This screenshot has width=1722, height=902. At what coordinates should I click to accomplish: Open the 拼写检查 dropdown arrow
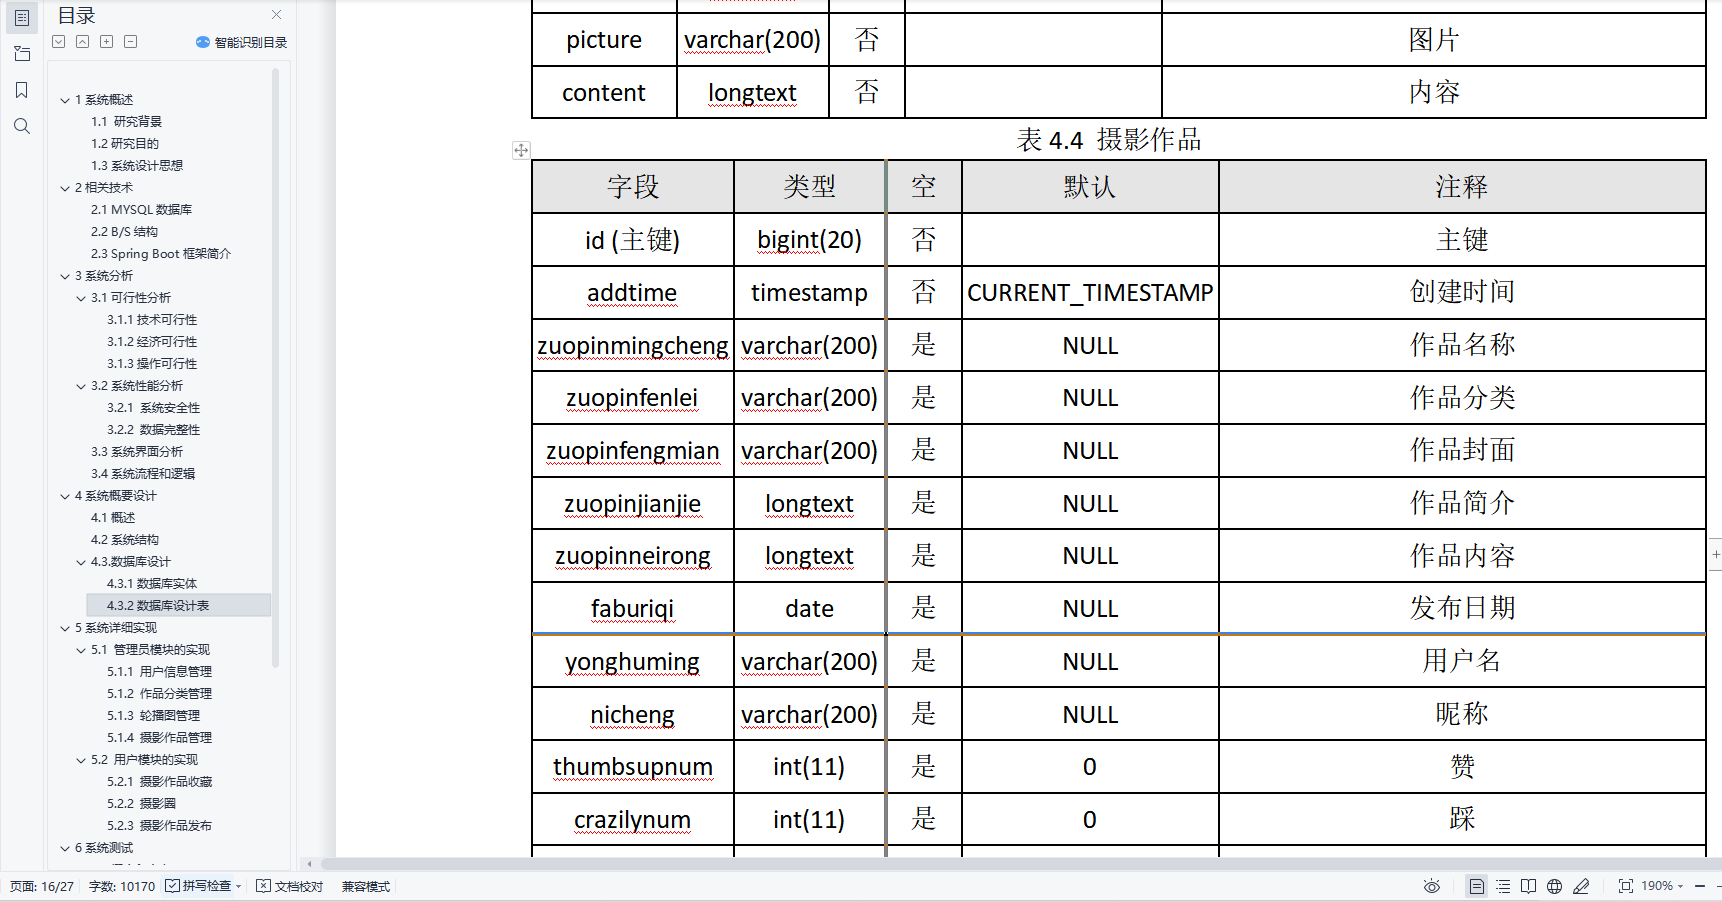[x=239, y=886]
